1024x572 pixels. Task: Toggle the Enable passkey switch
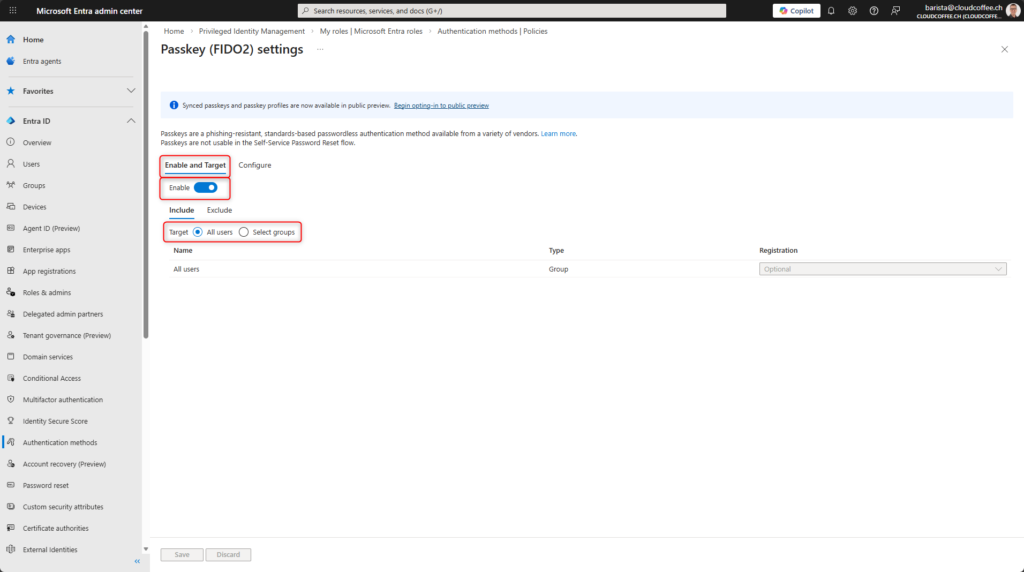tap(205, 187)
